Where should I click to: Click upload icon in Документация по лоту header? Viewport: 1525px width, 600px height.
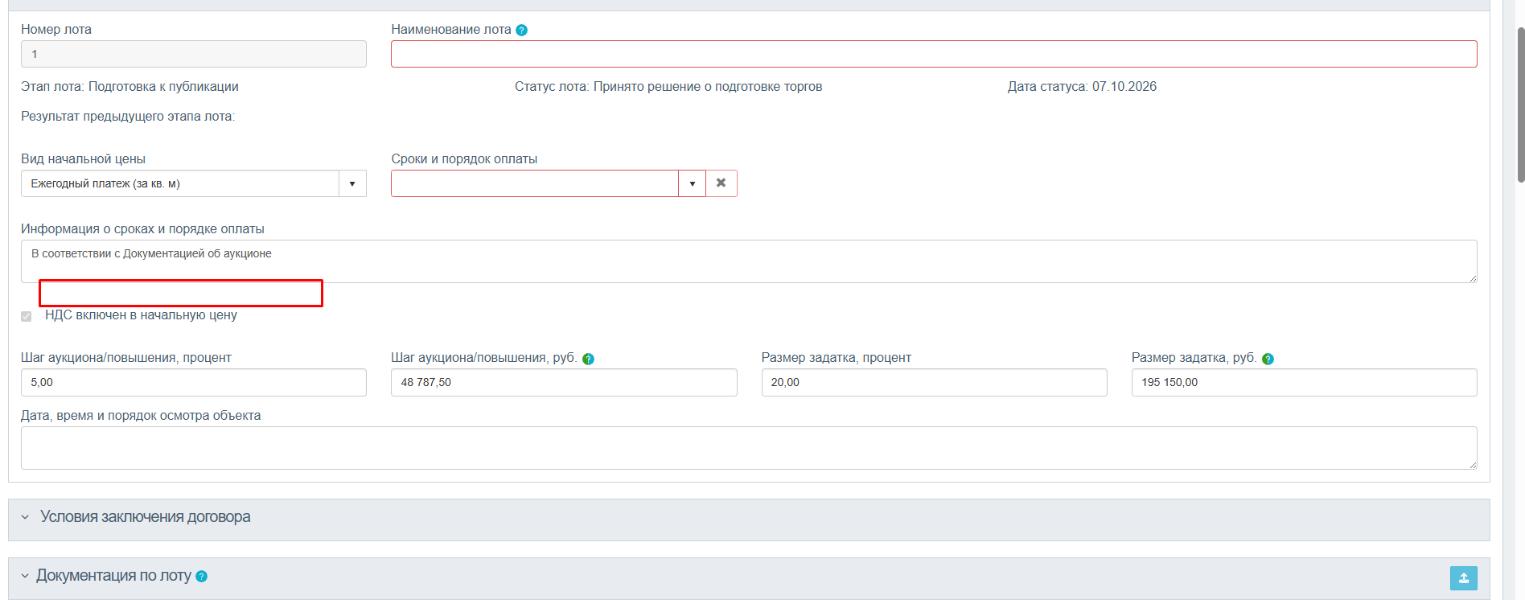(1463, 578)
